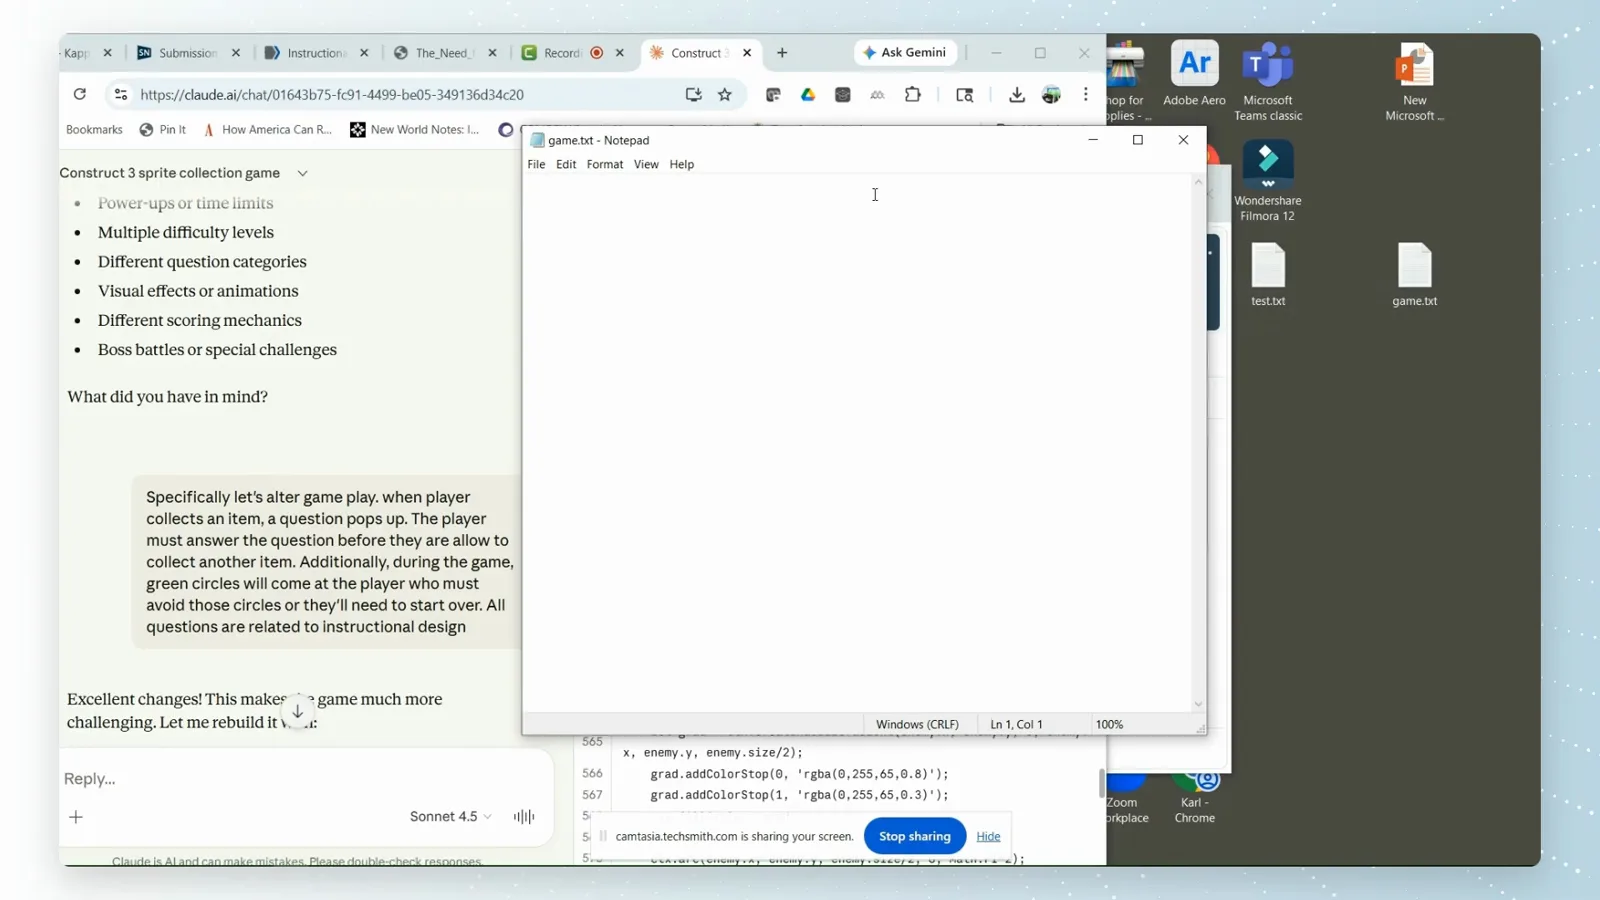
Task: Bookmark this page with the star
Action: [x=725, y=94]
